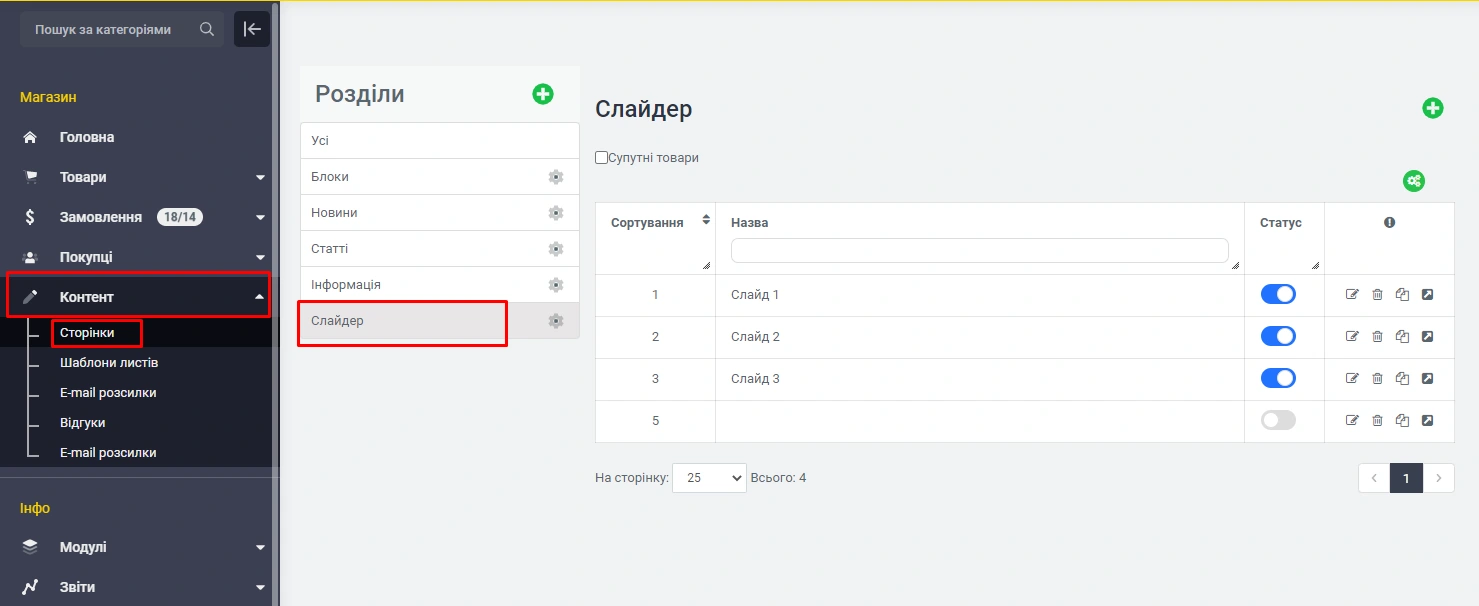Click the edit icon for Слайд 1
This screenshot has width=1479, height=606.
[1352, 294]
